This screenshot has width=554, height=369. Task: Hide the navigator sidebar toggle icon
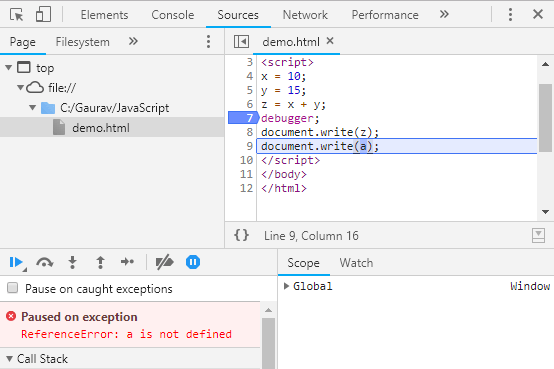241,42
